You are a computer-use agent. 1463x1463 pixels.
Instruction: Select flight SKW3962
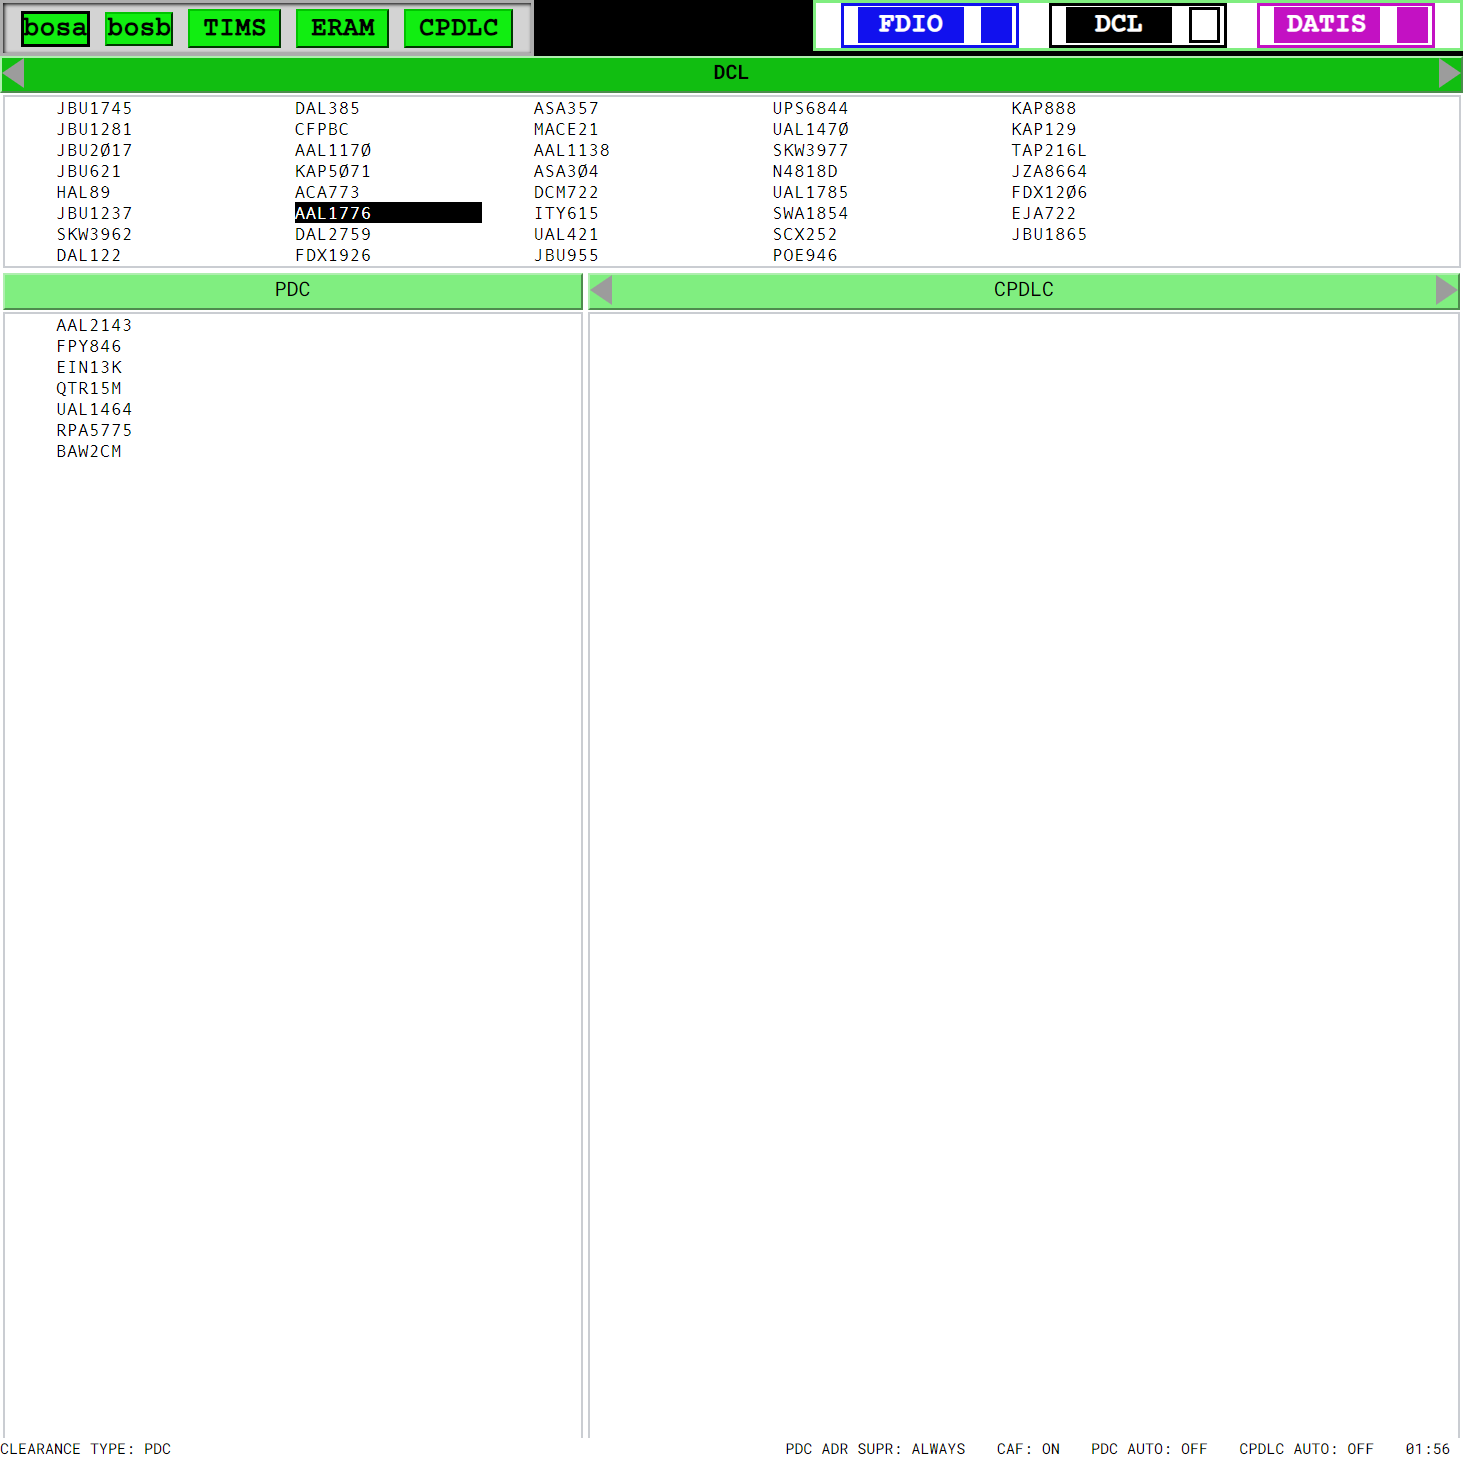point(94,234)
